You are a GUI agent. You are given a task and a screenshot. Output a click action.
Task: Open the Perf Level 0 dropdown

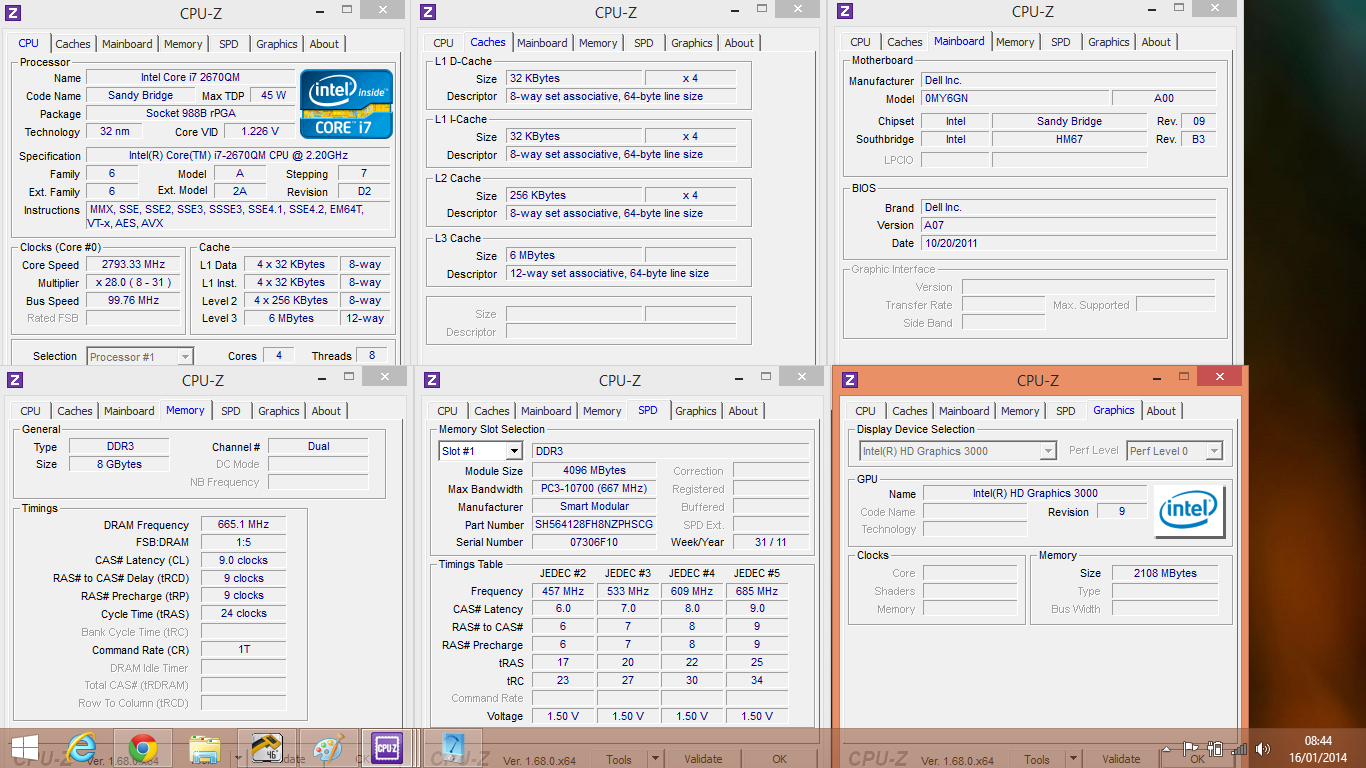pyautogui.click(x=1174, y=451)
